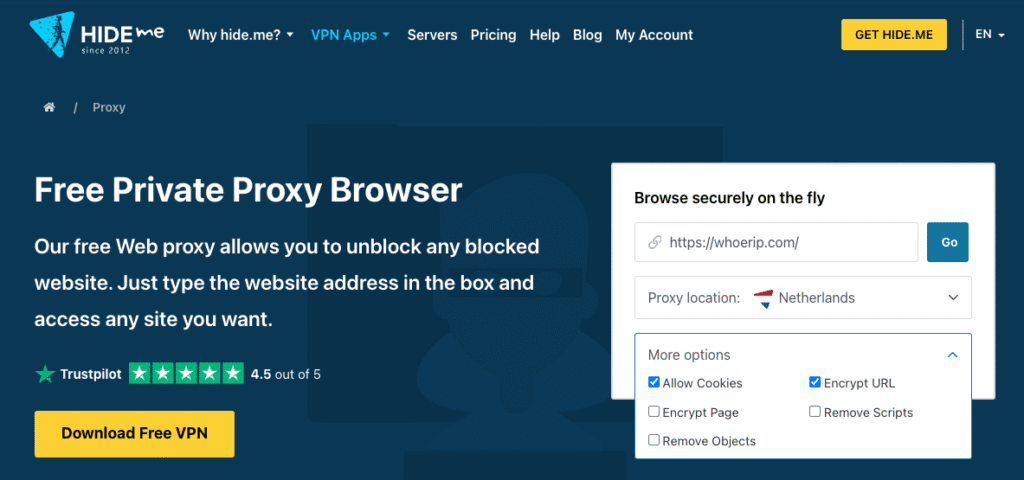
Task: Open the EN language selector
Action: coord(989,35)
